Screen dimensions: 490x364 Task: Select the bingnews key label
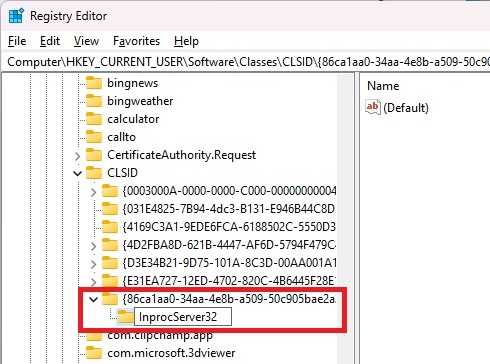pyautogui.click(x=132, y=83)
